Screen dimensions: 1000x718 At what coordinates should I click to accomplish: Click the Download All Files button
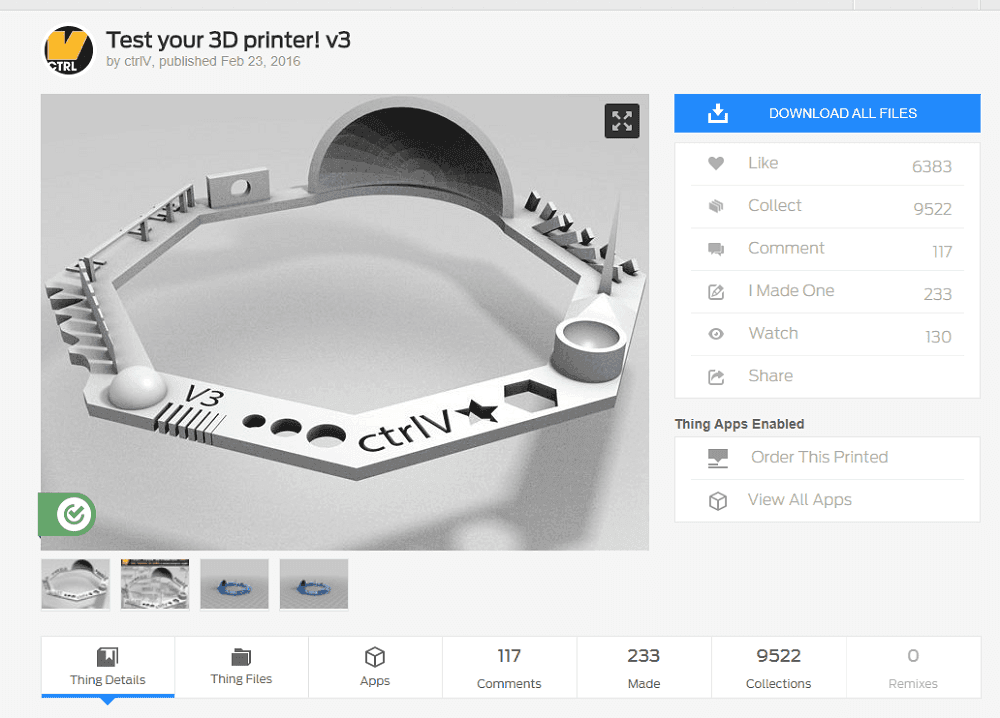(827, 113)
